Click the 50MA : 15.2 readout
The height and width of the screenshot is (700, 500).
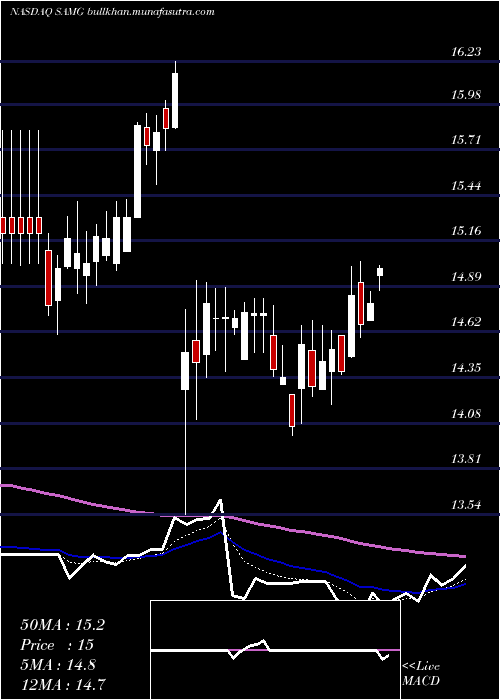62,625
